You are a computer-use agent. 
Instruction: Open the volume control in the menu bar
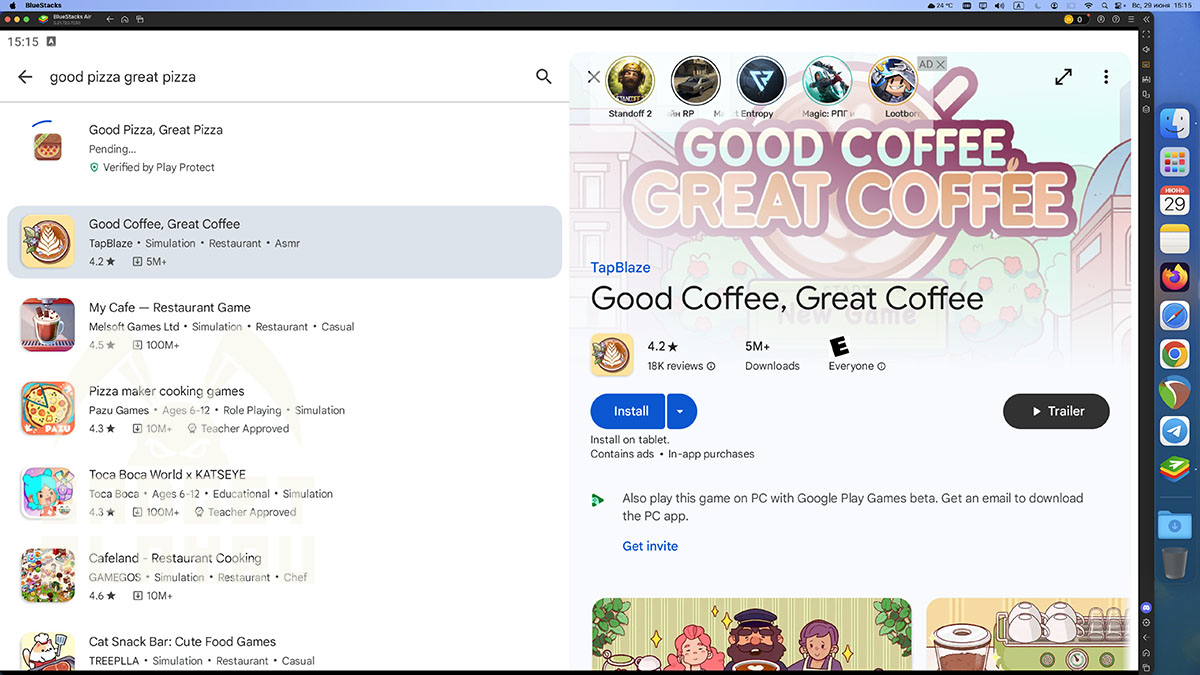pos(999,5)
